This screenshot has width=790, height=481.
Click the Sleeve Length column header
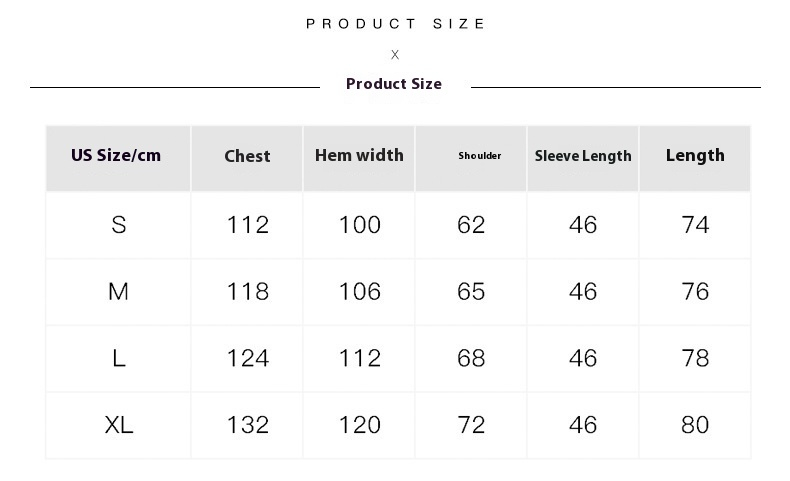(583, 156)
